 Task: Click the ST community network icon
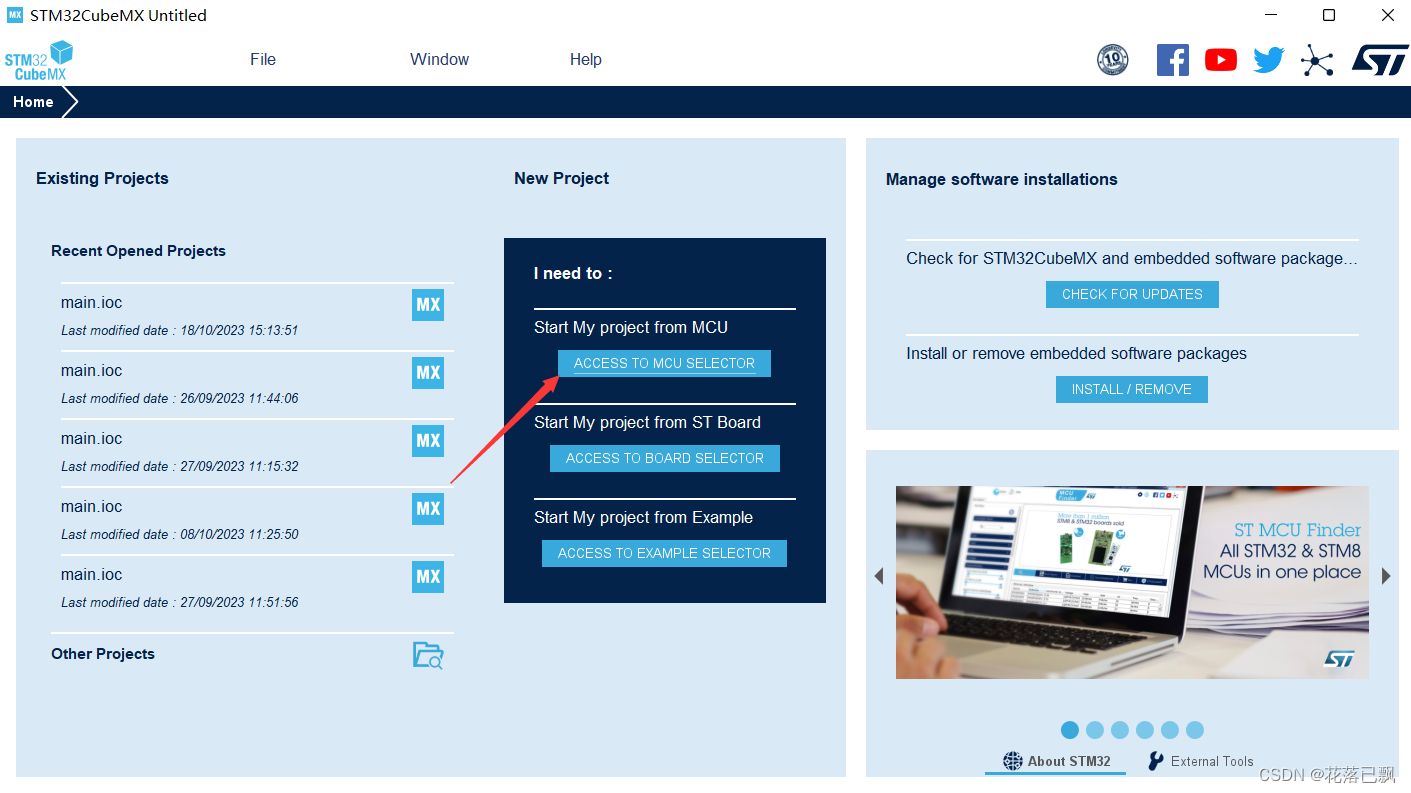(1317, 61)
